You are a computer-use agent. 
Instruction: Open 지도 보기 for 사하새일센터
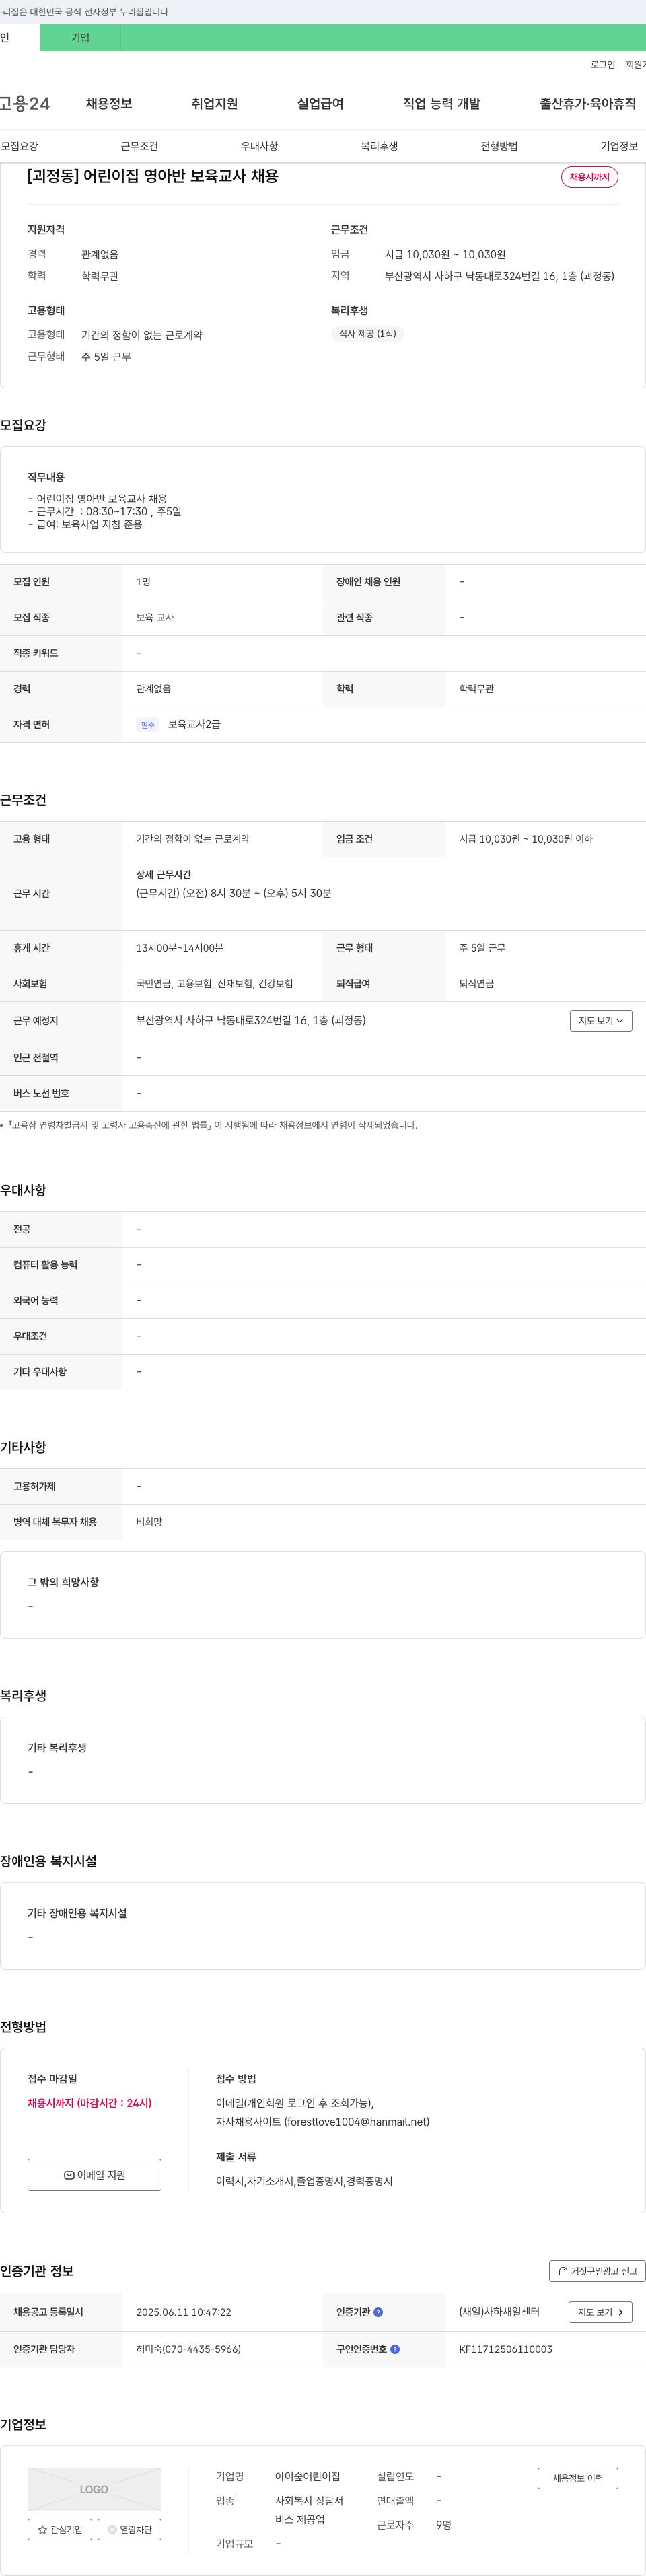pos(601,2312)
